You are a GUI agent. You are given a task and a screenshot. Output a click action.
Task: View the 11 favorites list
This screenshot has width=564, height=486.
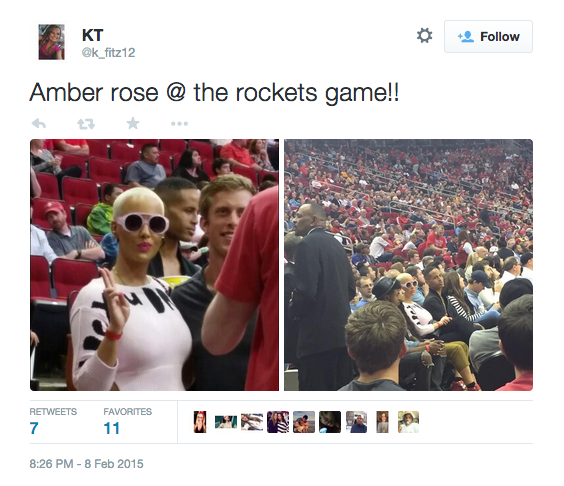click(x=127, y=422)
